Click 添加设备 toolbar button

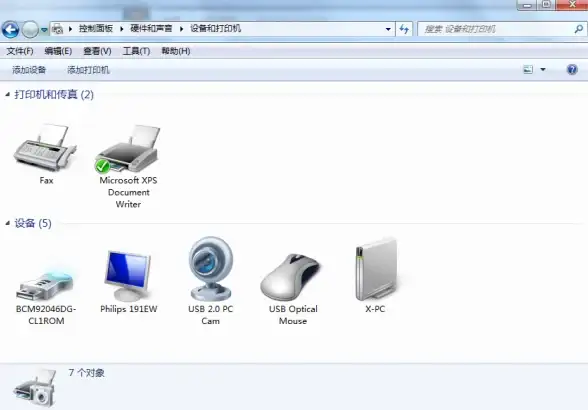[x=29, y=70]
